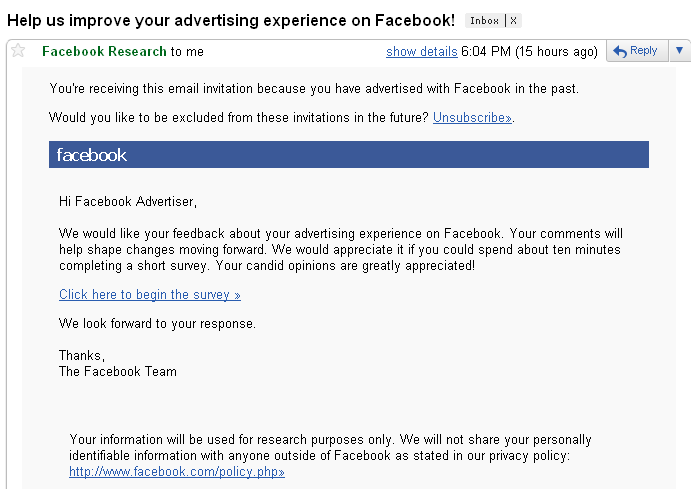The width and height of the screenshot is (691, 489).
Task: Open the facebook.com/policy.php link
Action: point(177,472)
